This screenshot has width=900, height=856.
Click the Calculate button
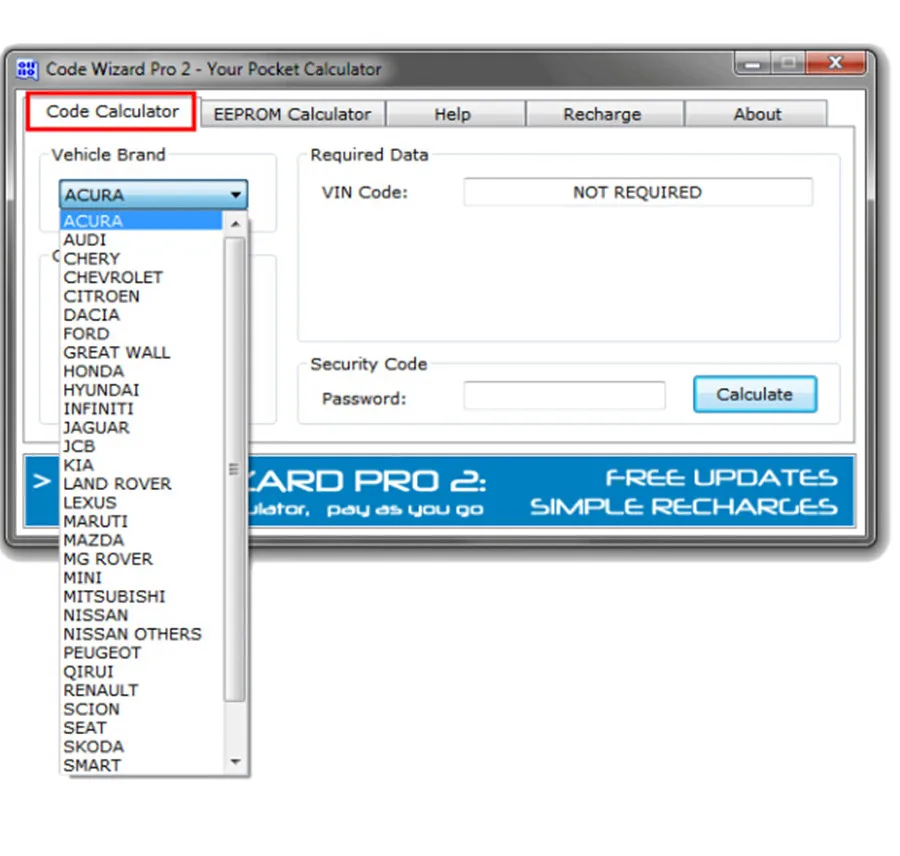(755, 394)
